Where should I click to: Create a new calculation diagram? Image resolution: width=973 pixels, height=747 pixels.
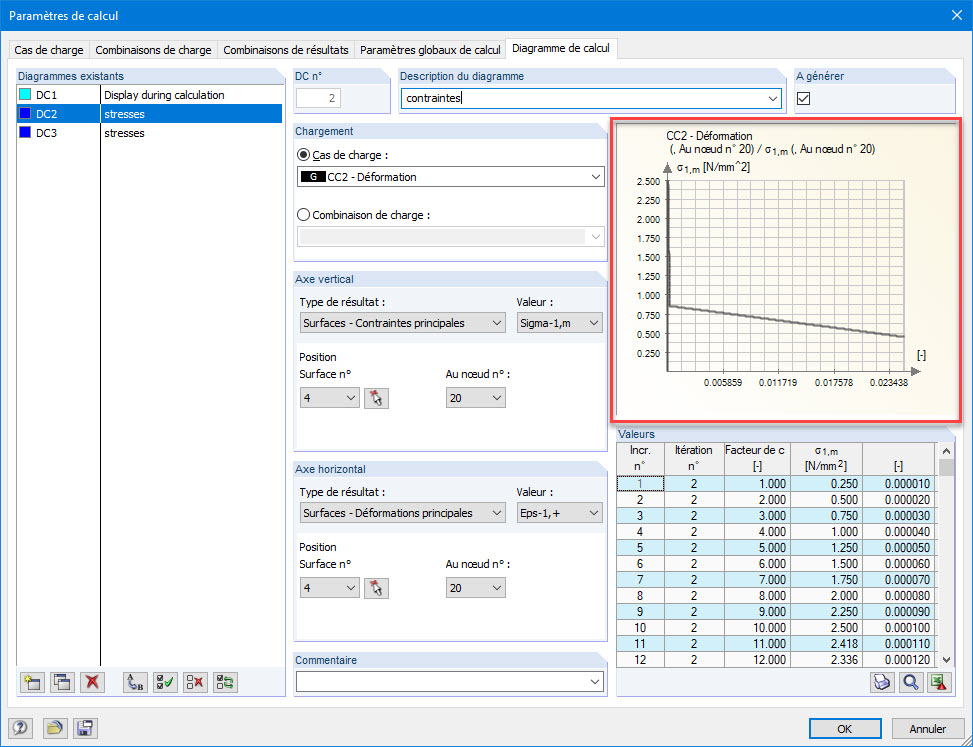[x=32, y=682]
